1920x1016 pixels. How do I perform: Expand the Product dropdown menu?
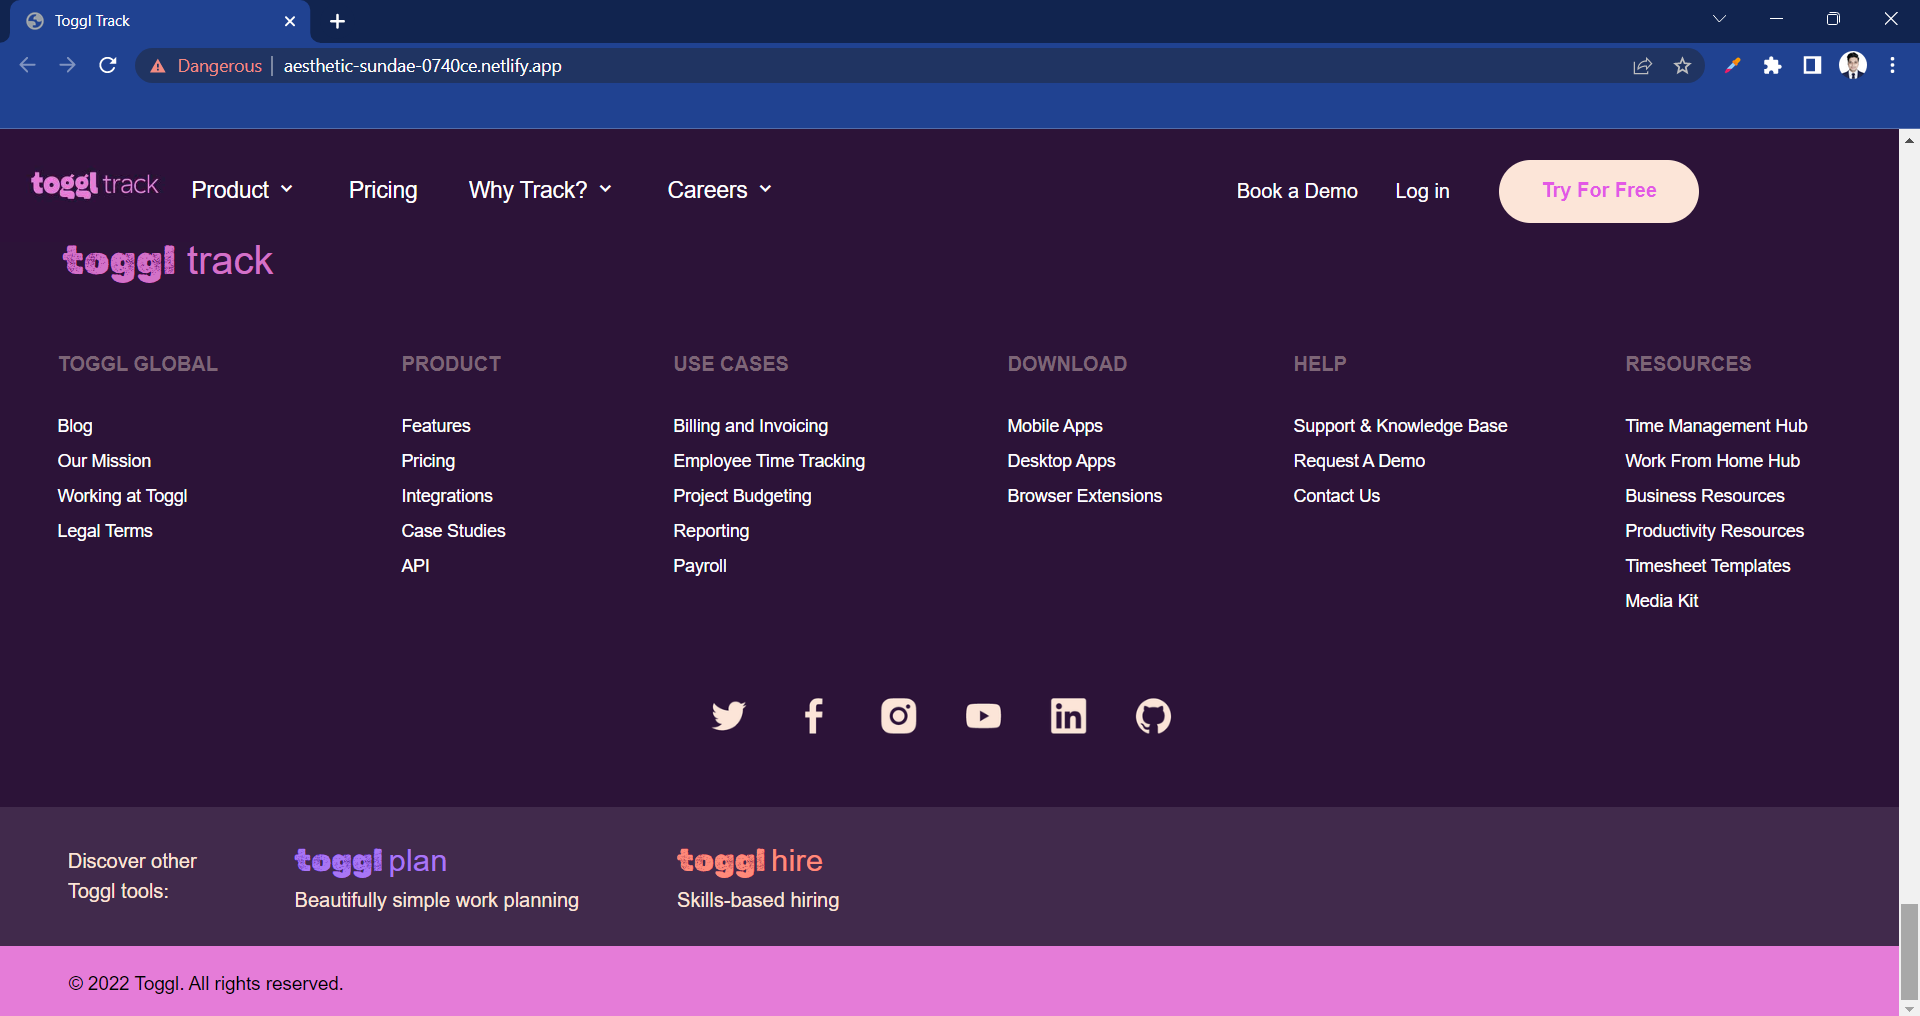[242, 190]
